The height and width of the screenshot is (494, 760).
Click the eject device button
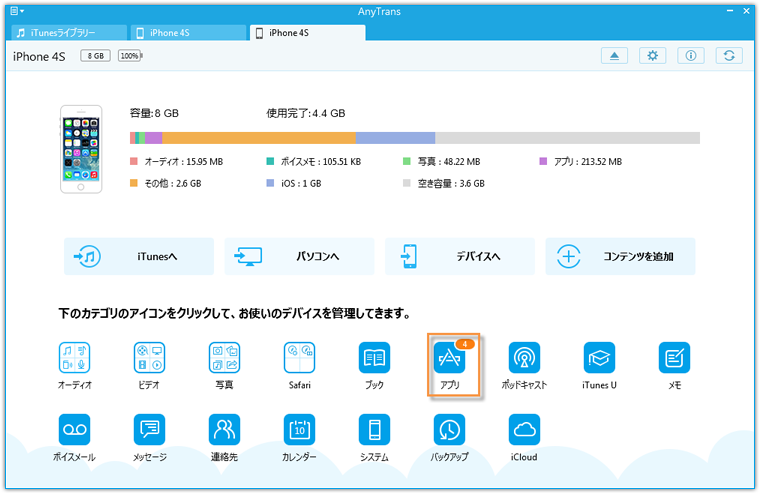[x=614, y=56]
